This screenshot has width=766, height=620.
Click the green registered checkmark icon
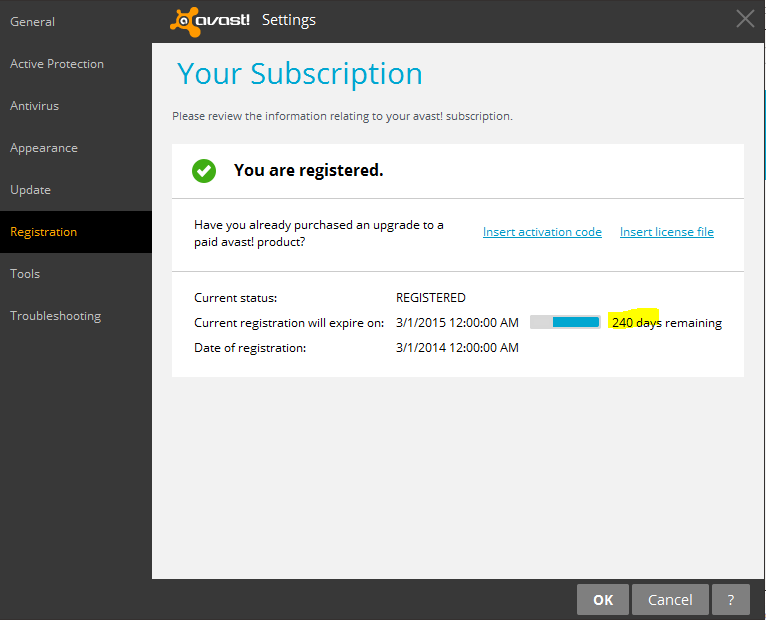(204, 171)
